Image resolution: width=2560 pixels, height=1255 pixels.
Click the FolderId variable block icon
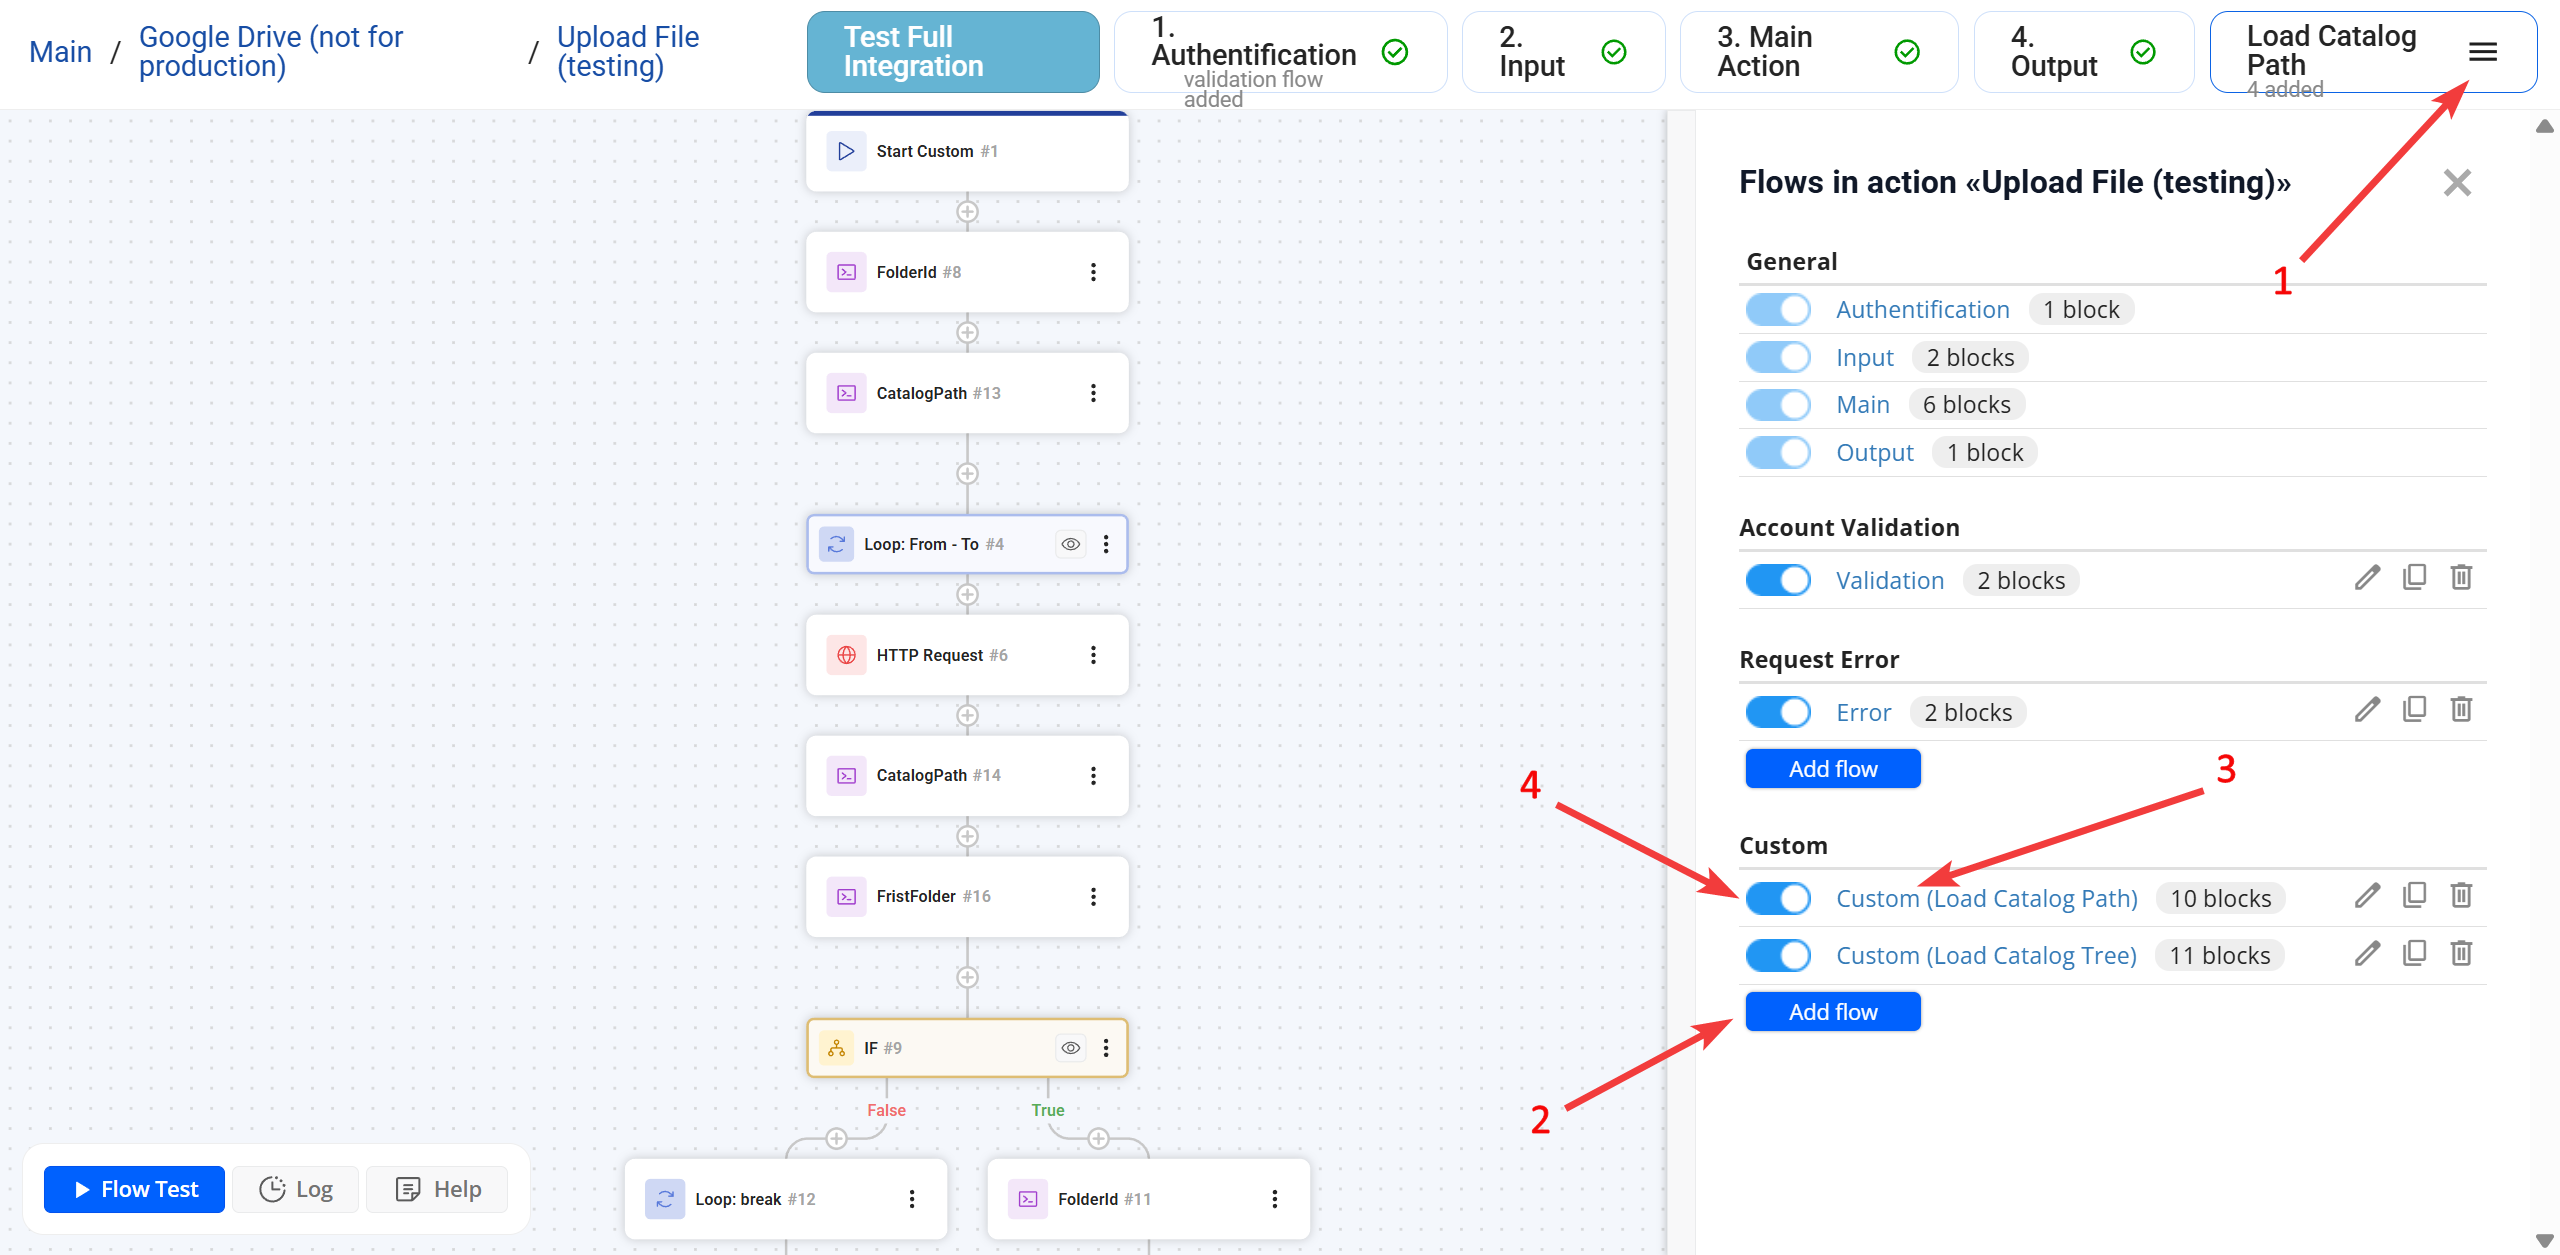click(846, 271)
